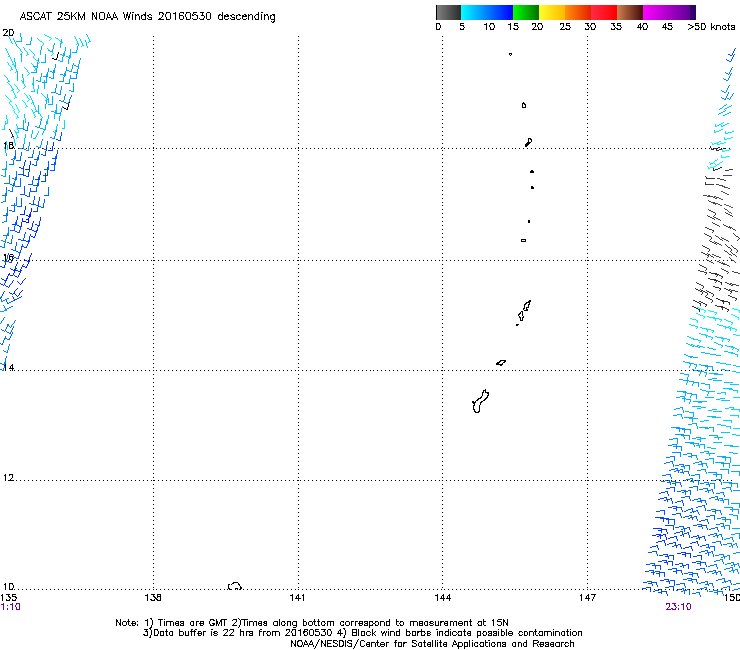The width and height of the screenshot is (740, 650).
Task: Click the longitude label '147'
Action: [587, 598]
